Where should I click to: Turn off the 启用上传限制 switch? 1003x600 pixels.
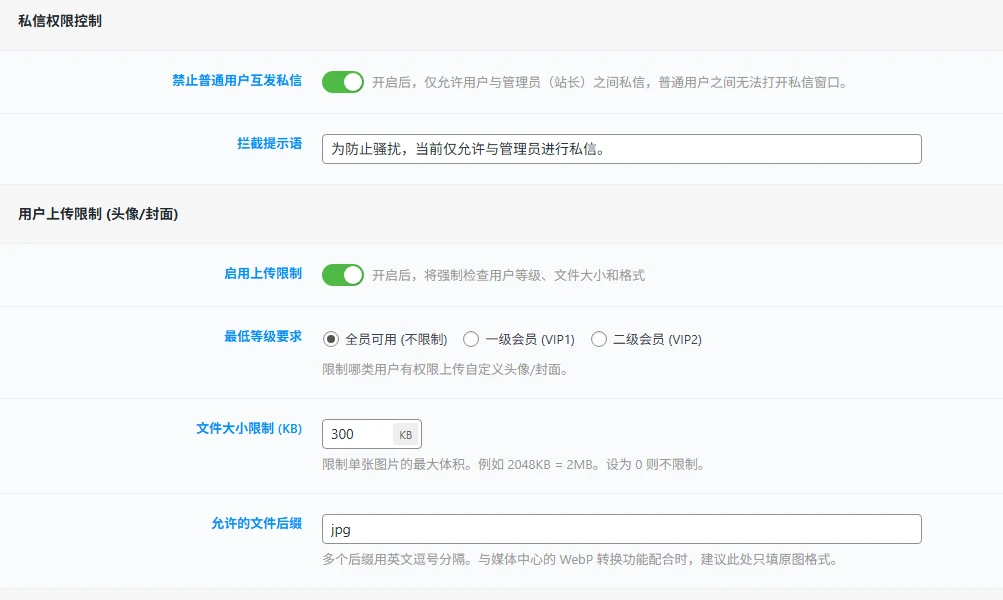tap(341, 273)
